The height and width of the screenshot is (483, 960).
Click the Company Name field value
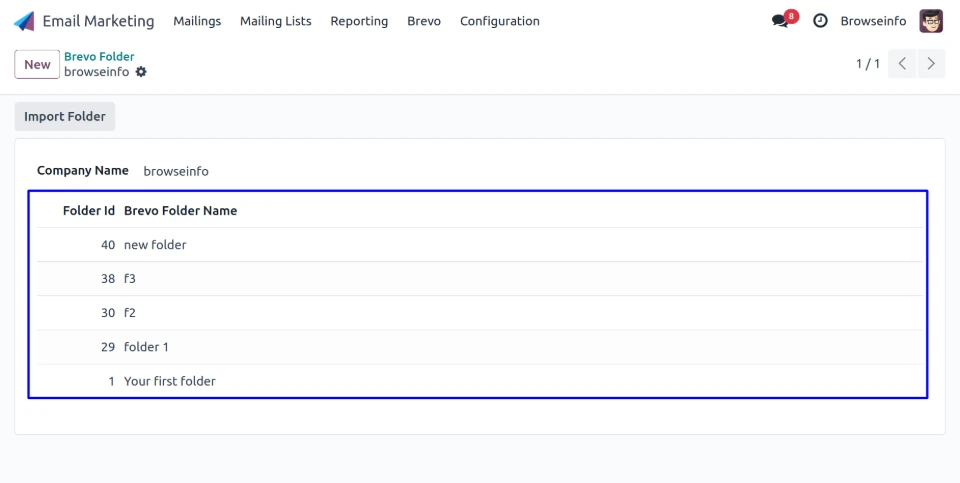[176, 171]
